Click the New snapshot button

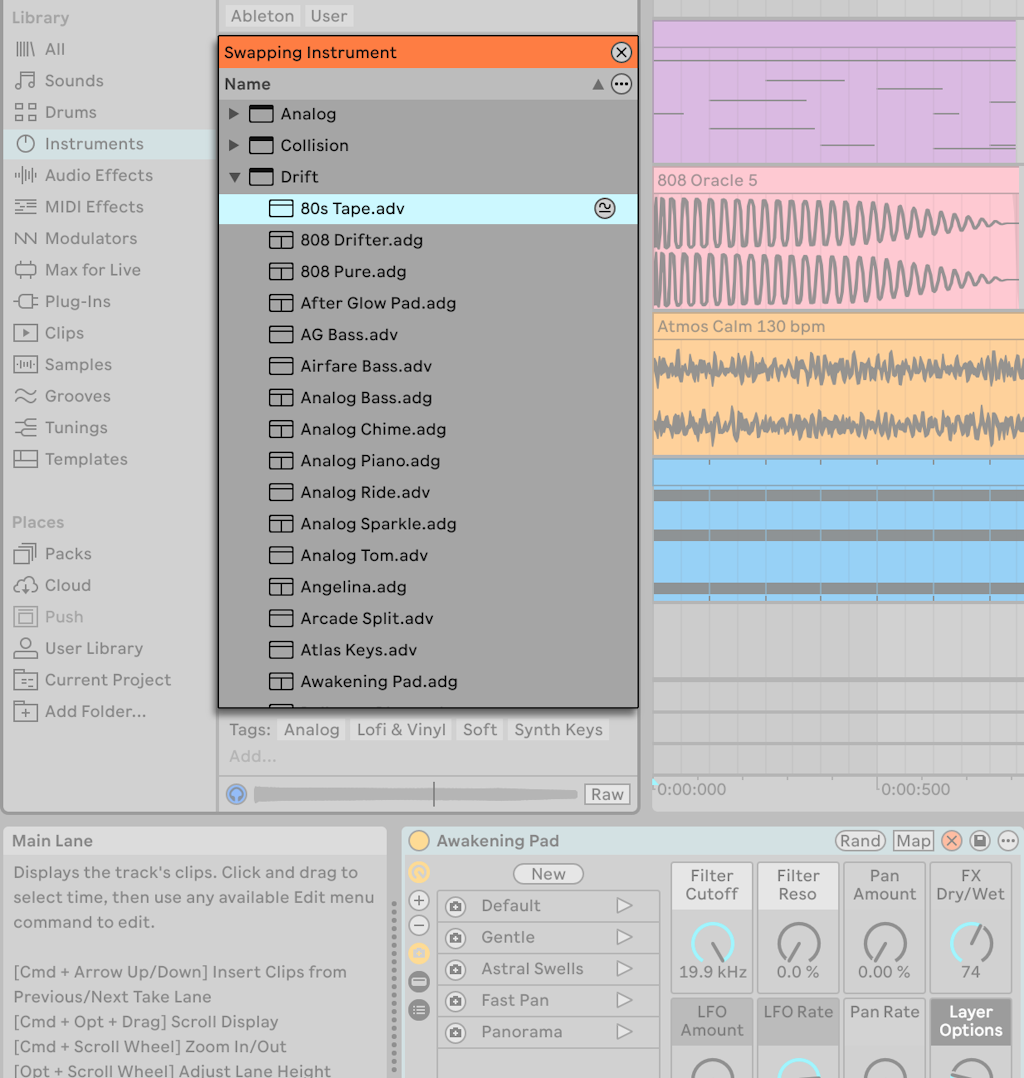click(x=548, y=873)
